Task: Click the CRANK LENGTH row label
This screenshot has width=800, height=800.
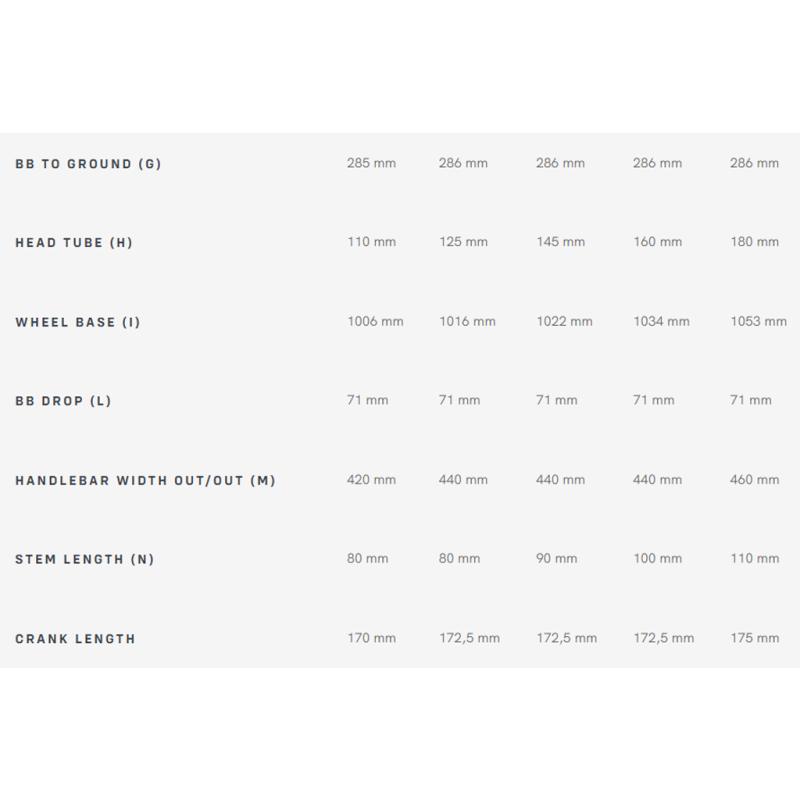Action: point(75,639)
